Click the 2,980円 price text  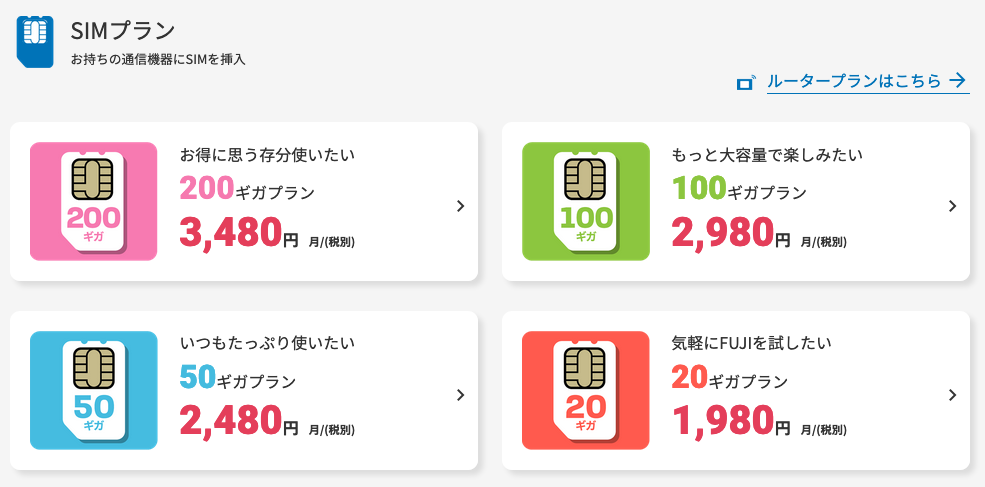(x=731, y=233)
